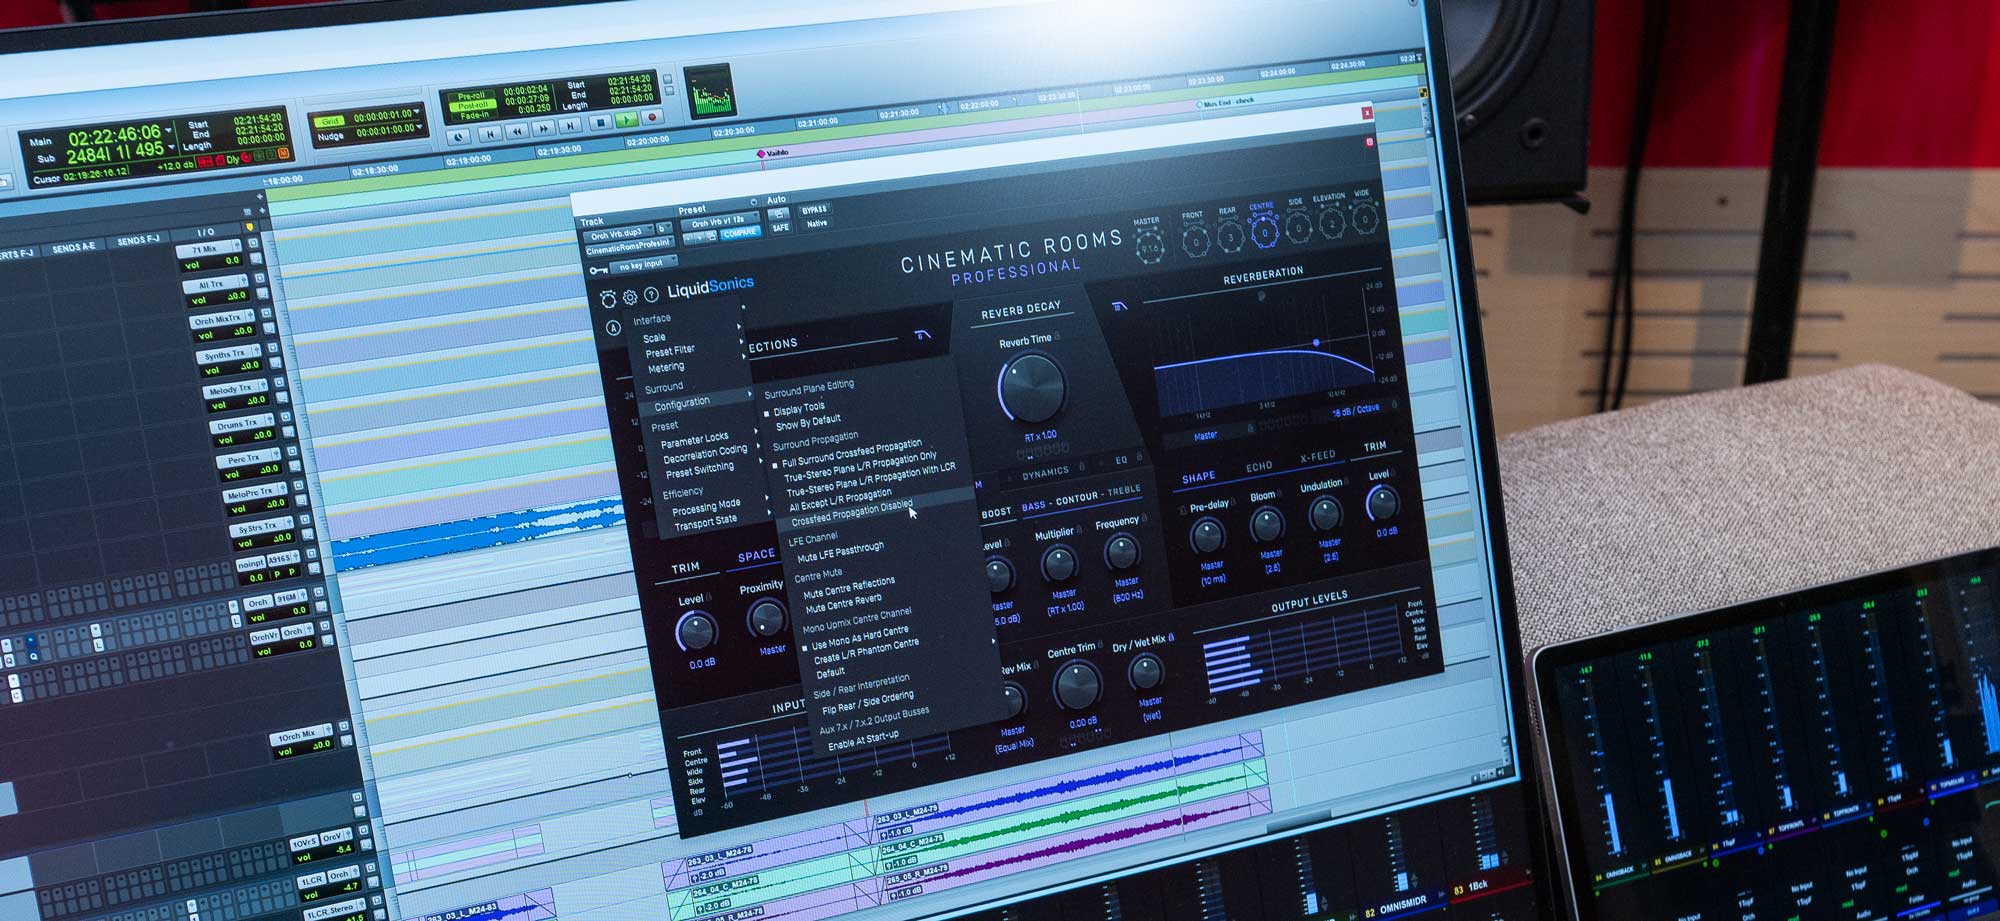Click the Online sync transport button
Viewport: 2000px width, 921px height.
coord(460,137)
